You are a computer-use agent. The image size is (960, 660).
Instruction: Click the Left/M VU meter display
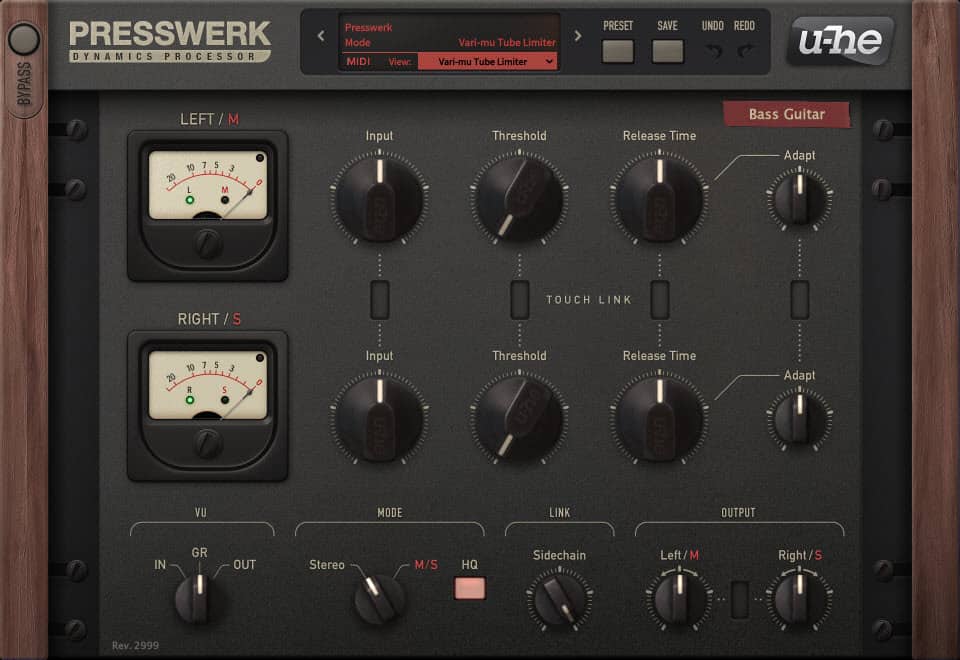[x=208, y=185]
